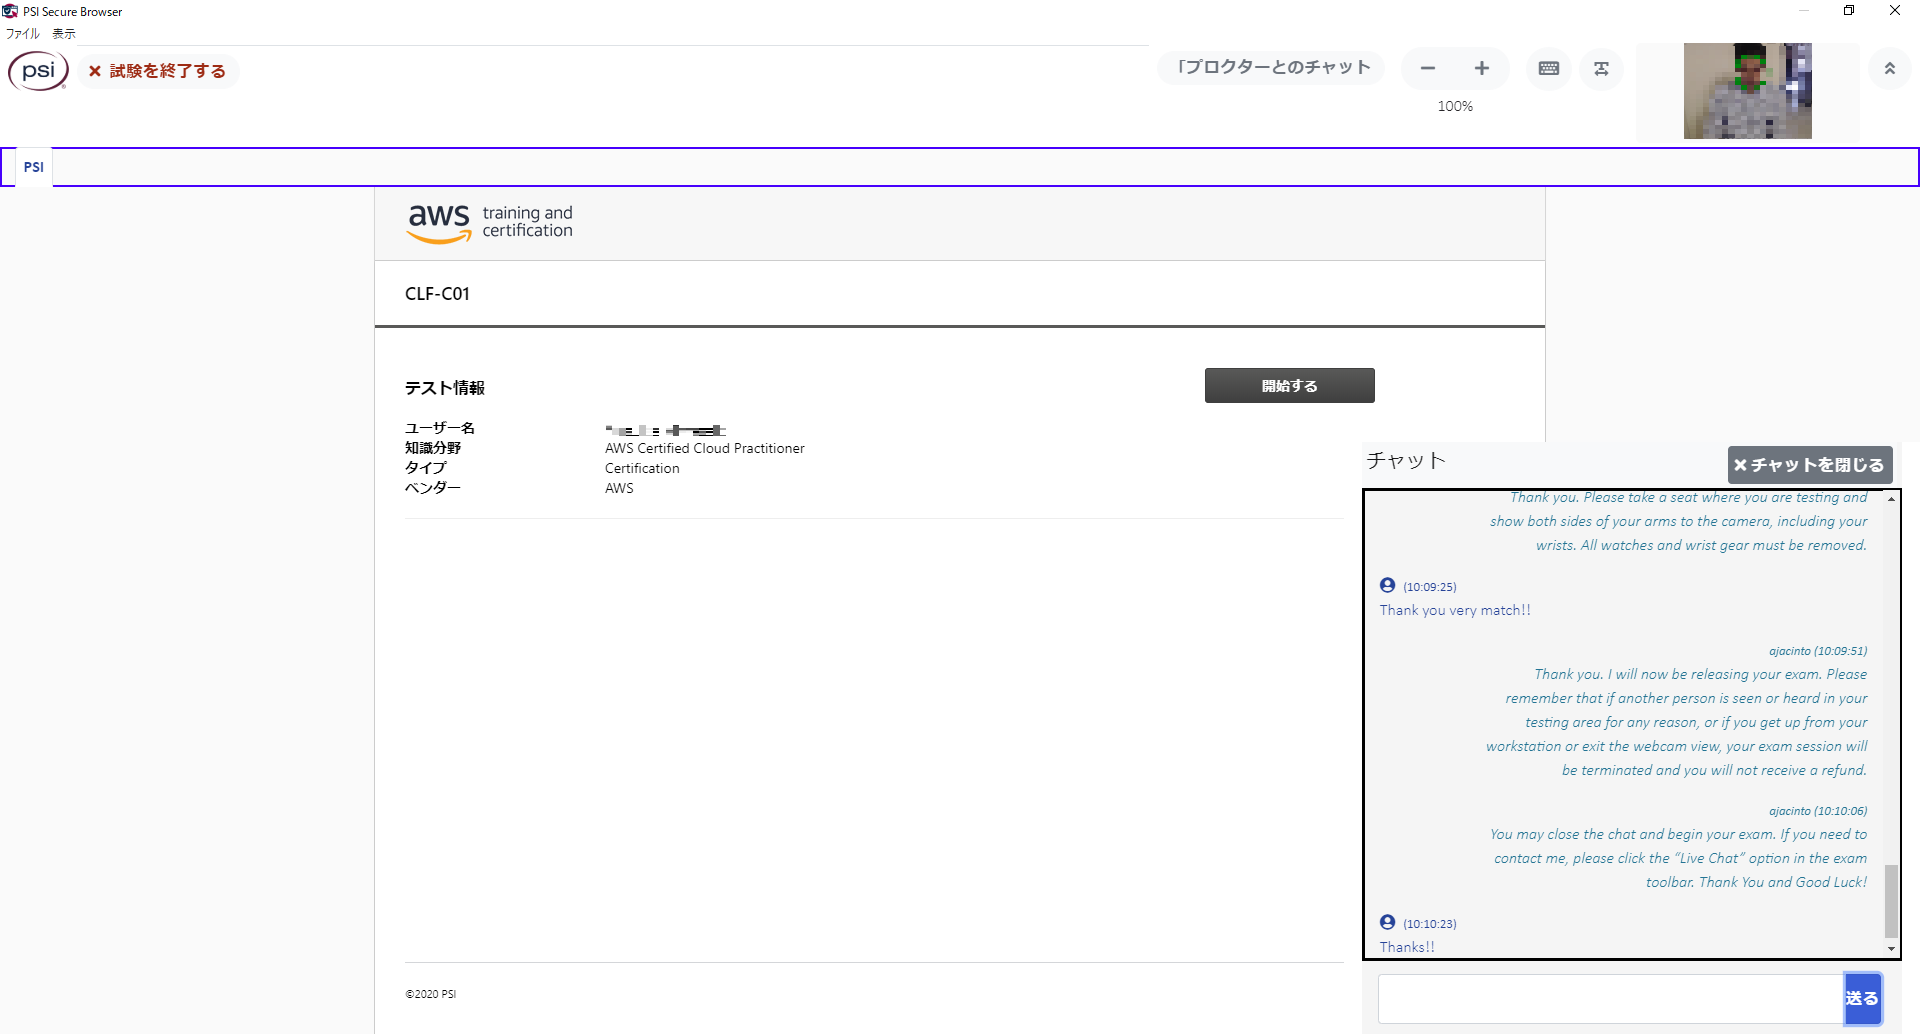The height and width of the screenshot is (1034, 1920).
Task: Click the CLF-C01 exam code text
Action: [x=437, y=294]
